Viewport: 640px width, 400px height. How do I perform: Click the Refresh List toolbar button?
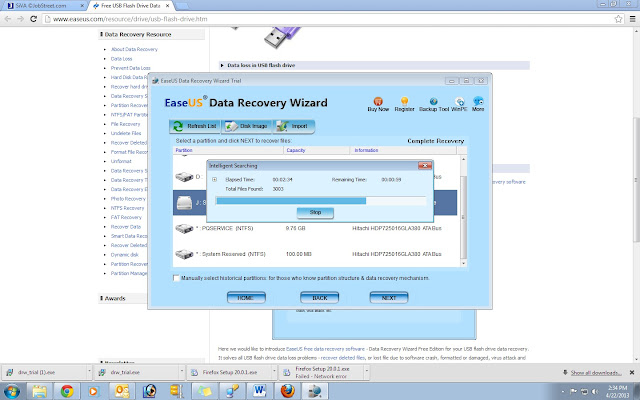[195, 126]
